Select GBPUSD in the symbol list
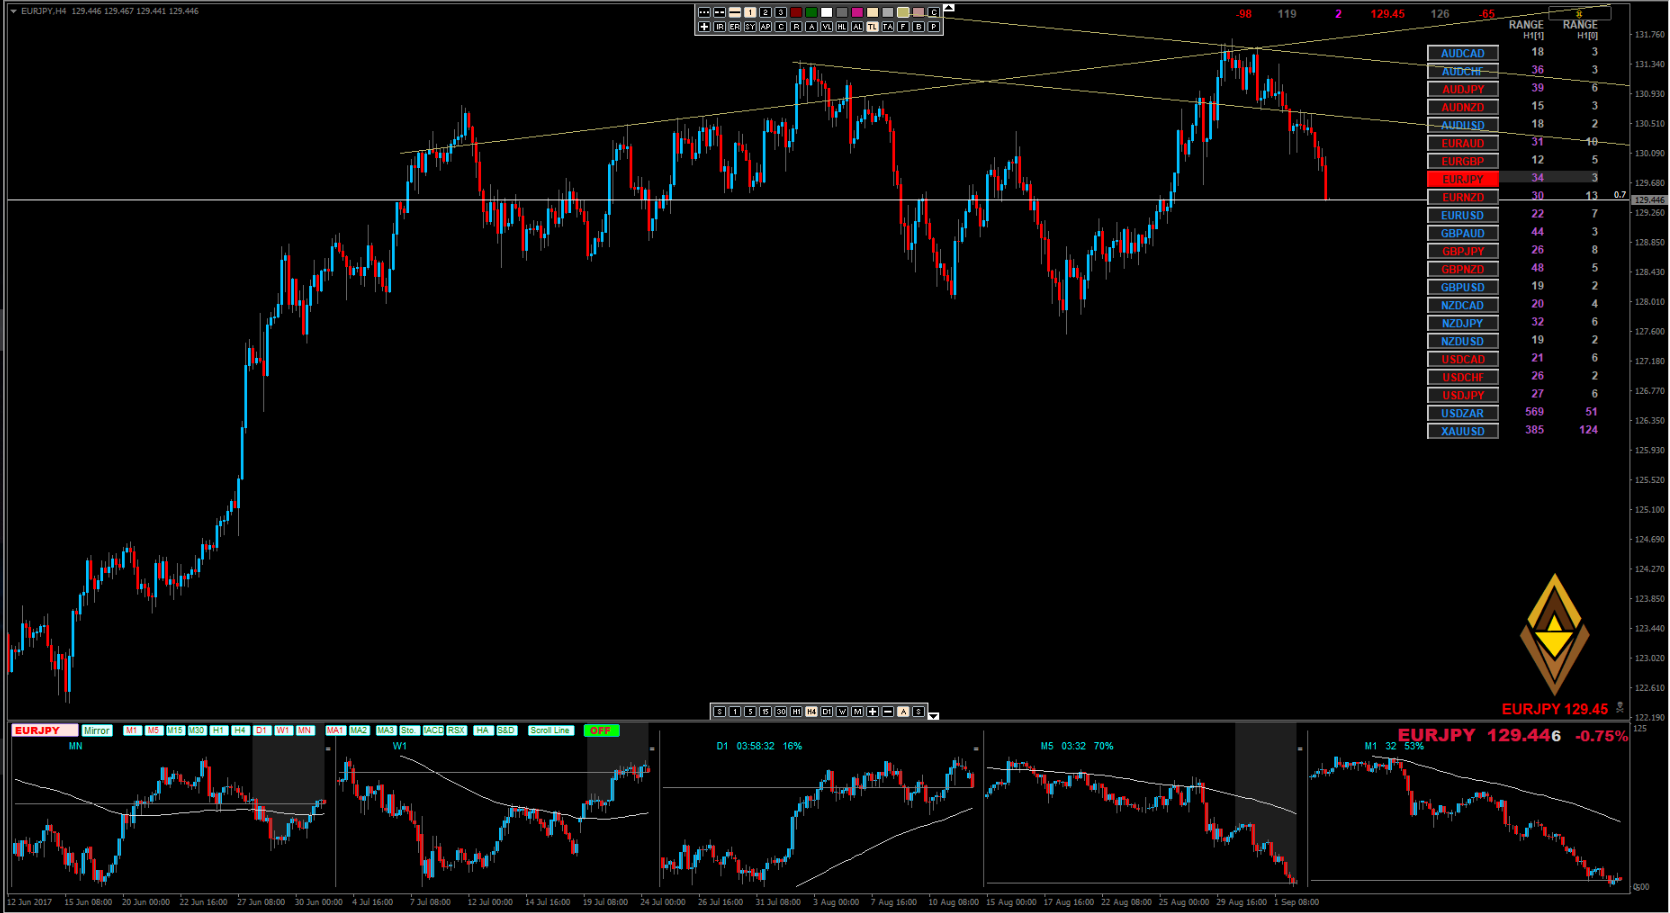 1463,287
